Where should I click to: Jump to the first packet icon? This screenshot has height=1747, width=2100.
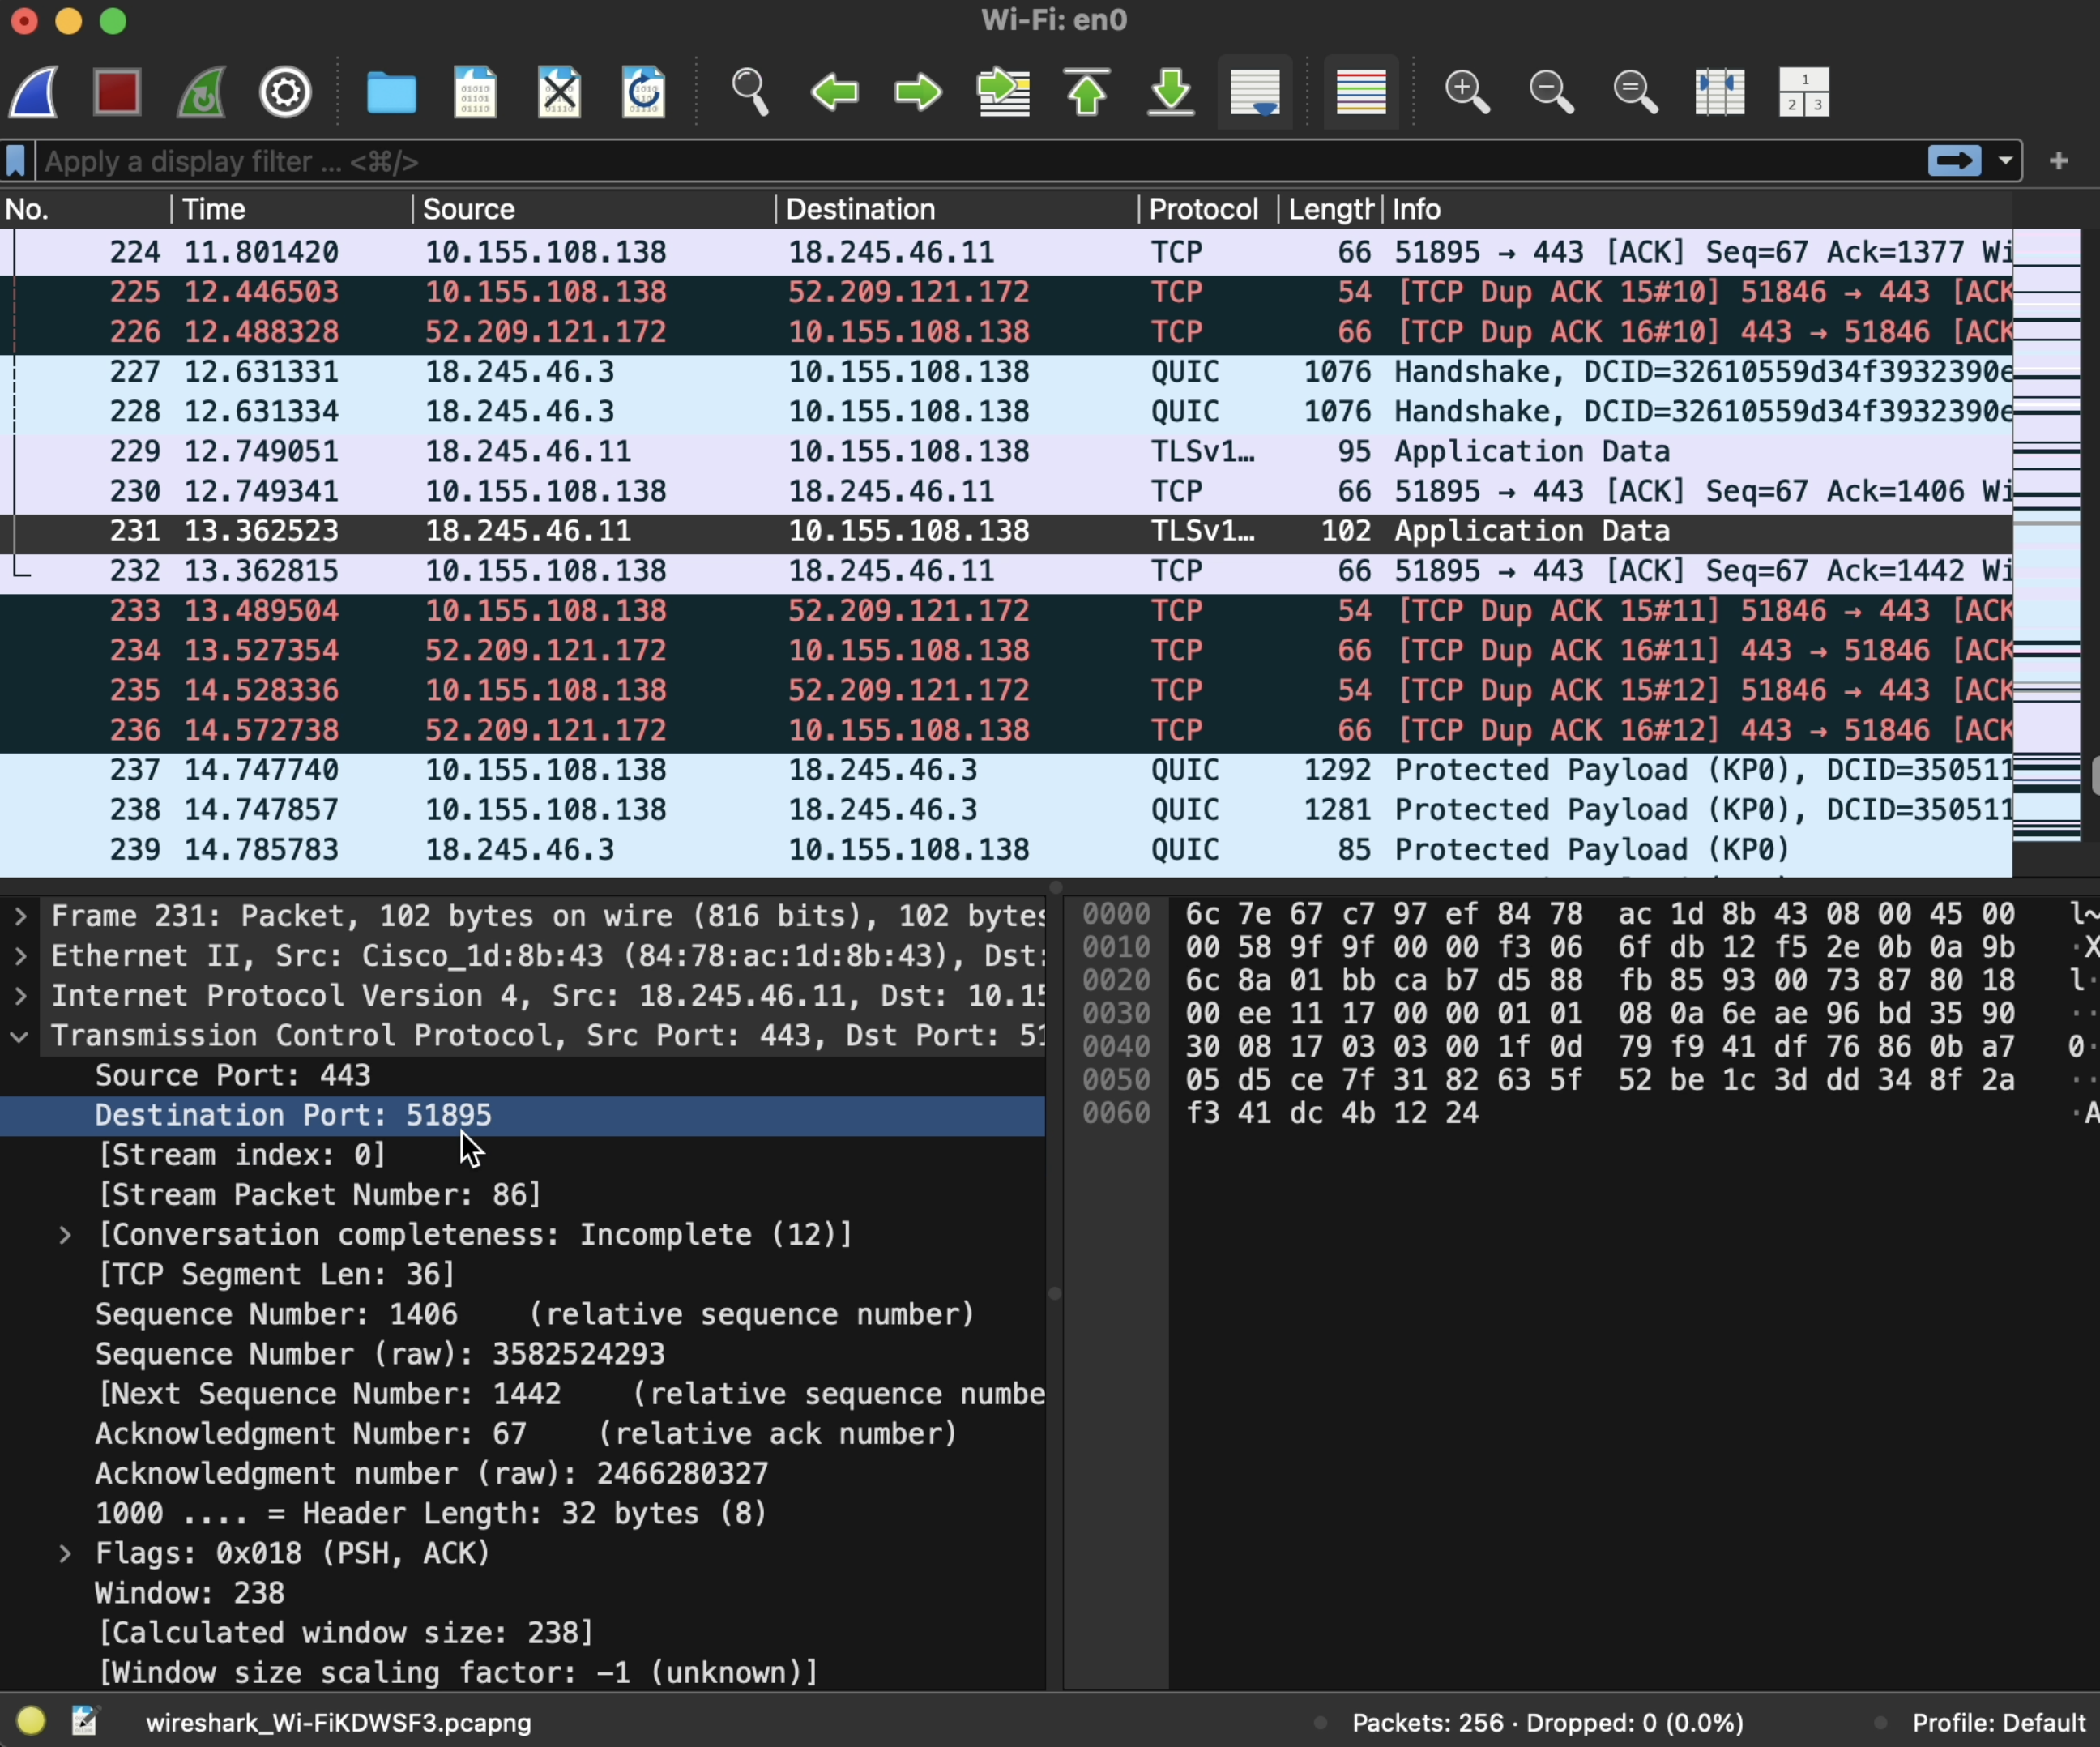pos(1087,93)
